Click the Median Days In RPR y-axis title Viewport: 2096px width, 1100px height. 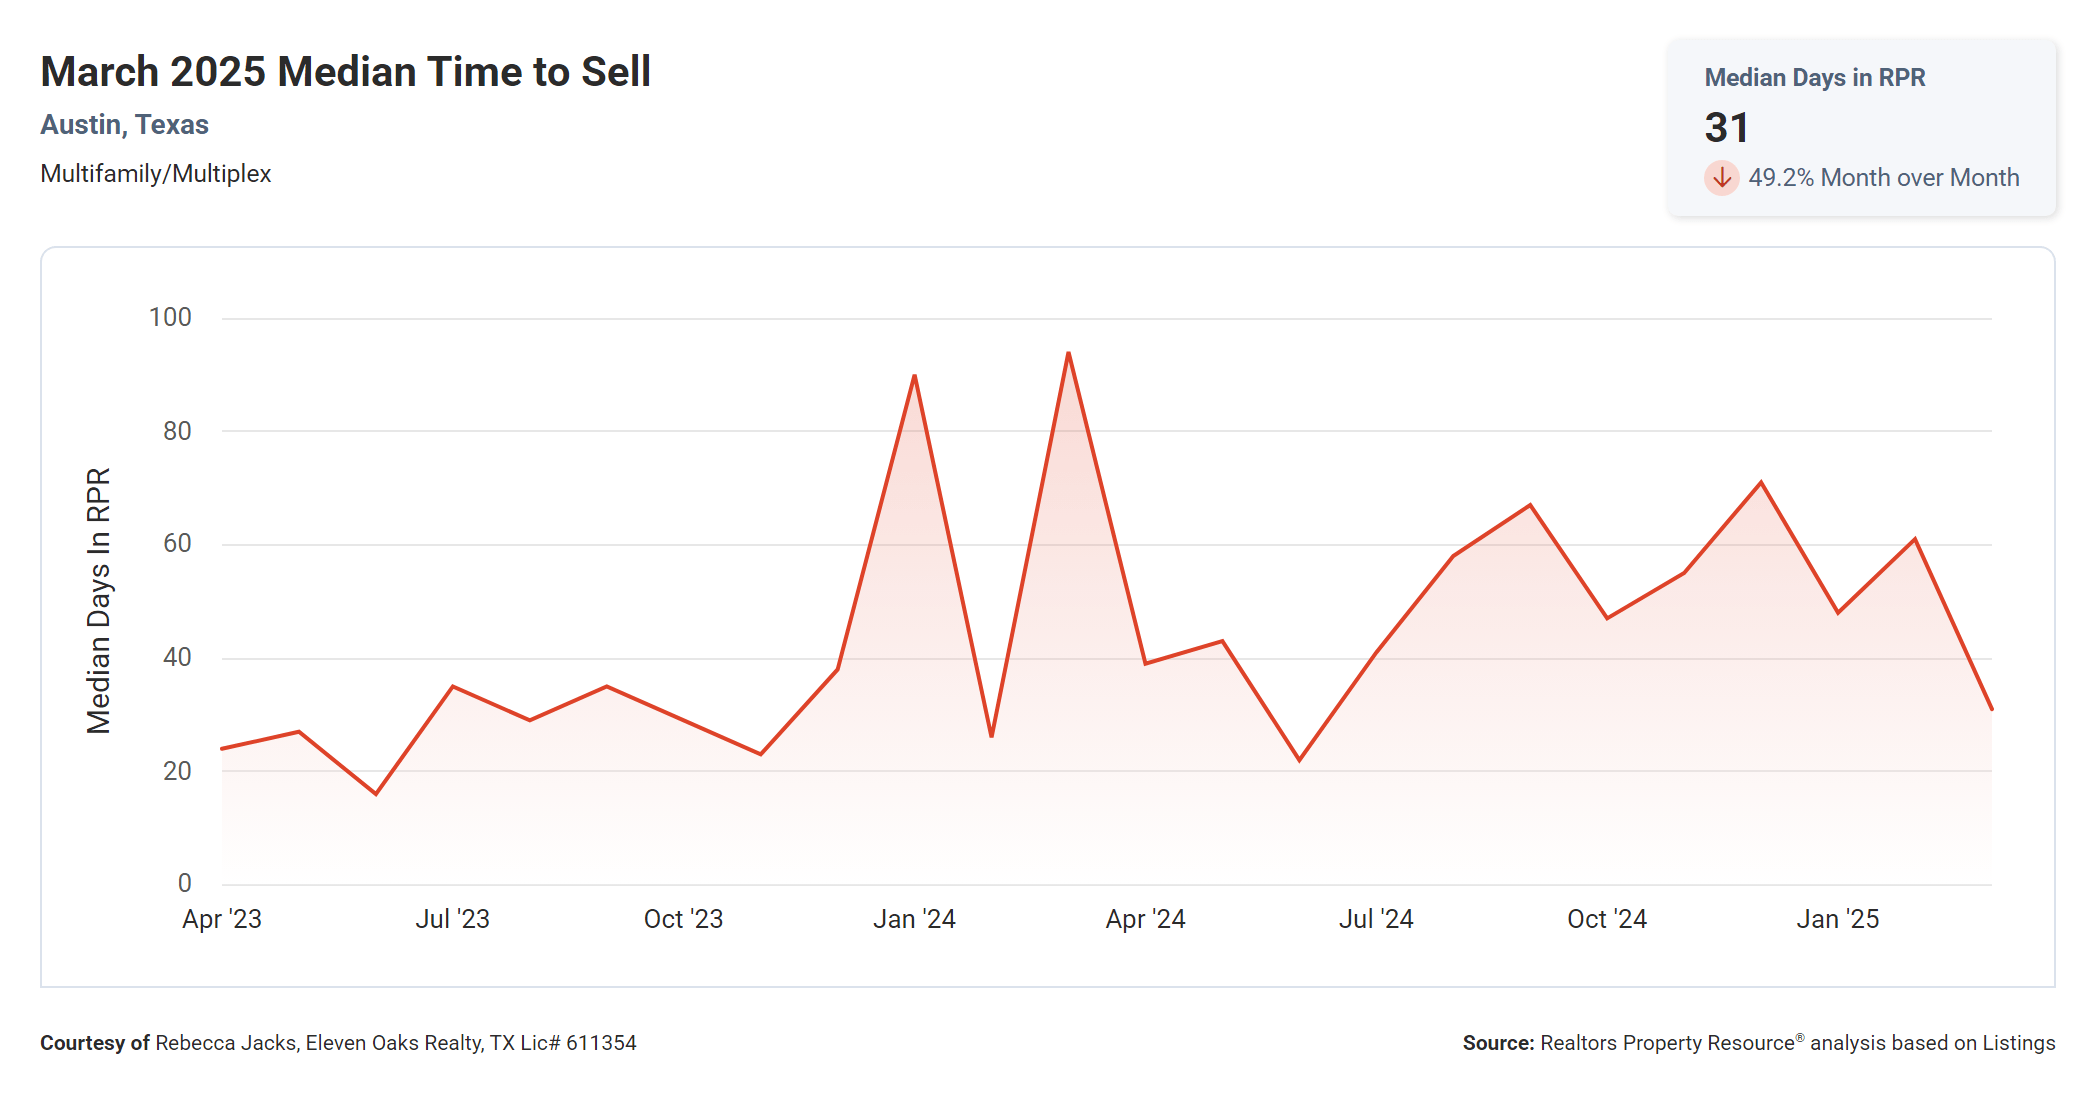click(x=98, y=600)
